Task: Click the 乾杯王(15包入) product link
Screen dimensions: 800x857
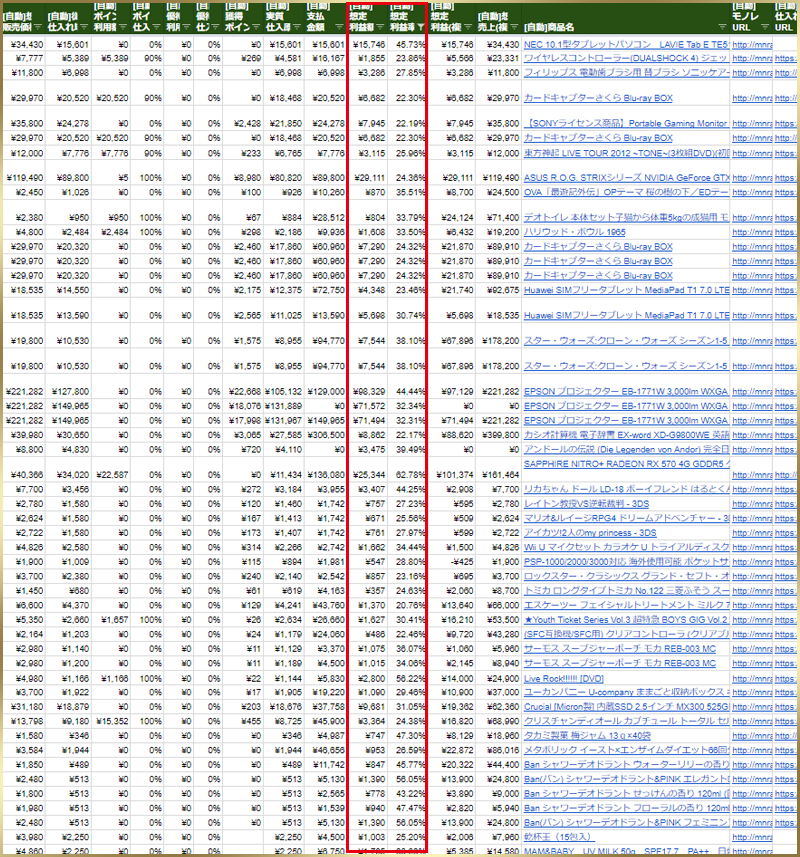Action: coord(558,837)
